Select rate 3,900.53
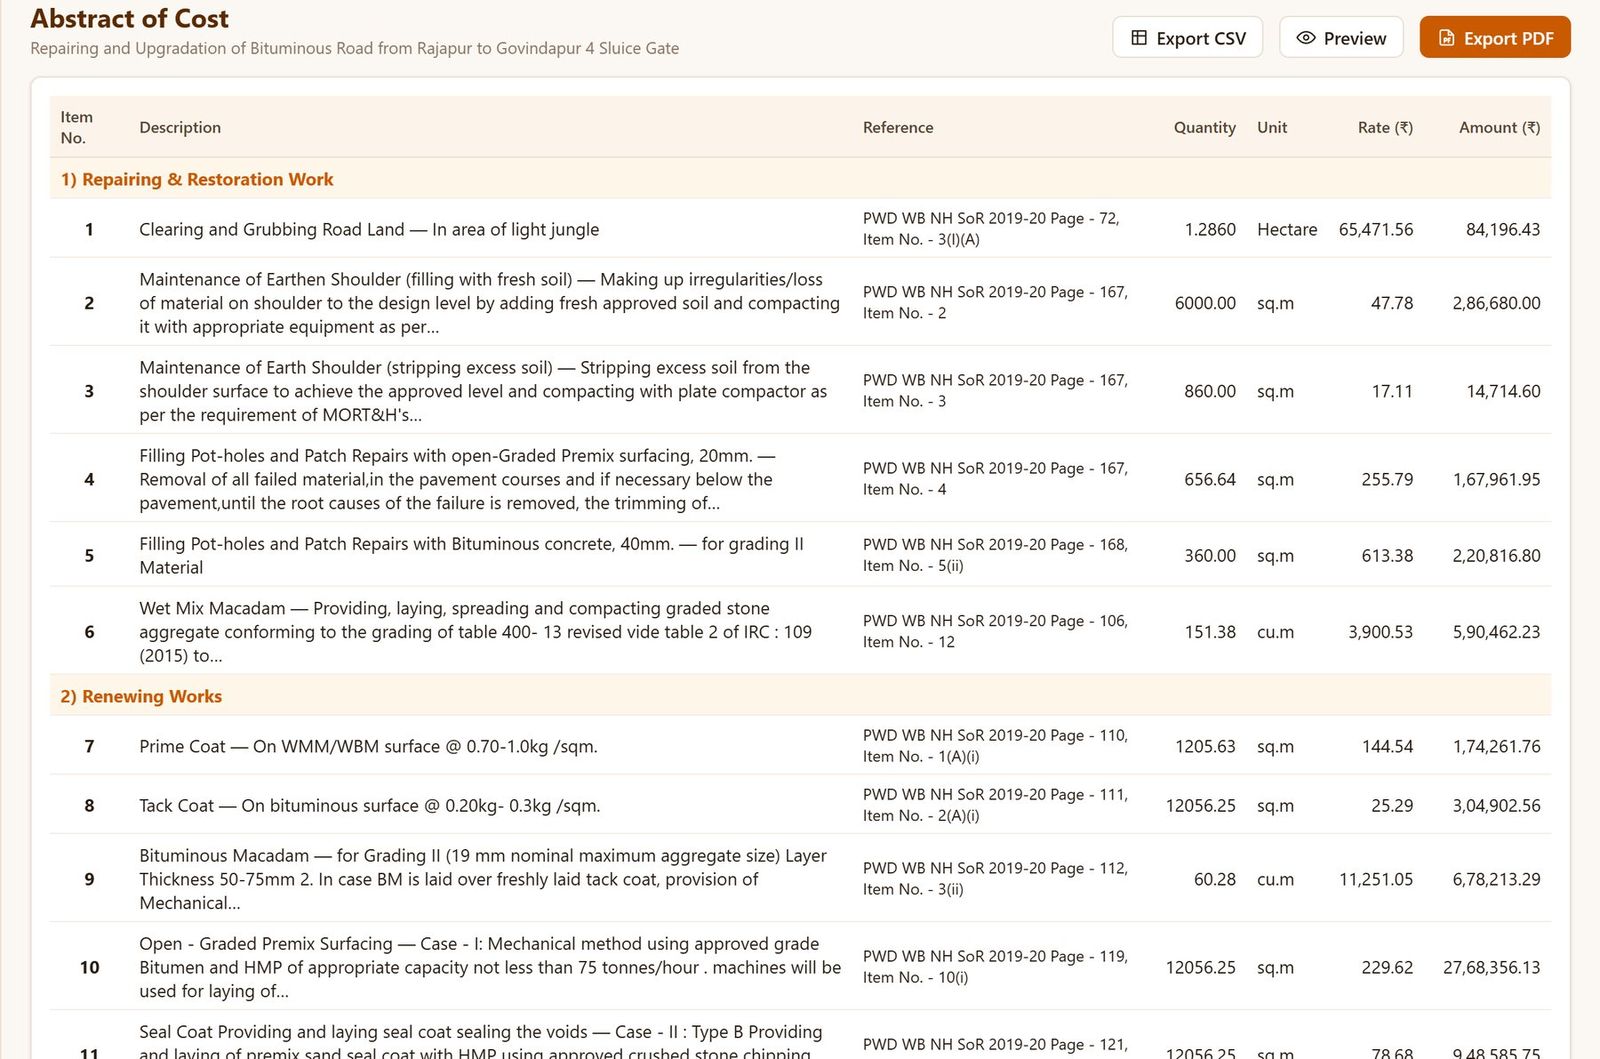 [x=1380, y=632]
